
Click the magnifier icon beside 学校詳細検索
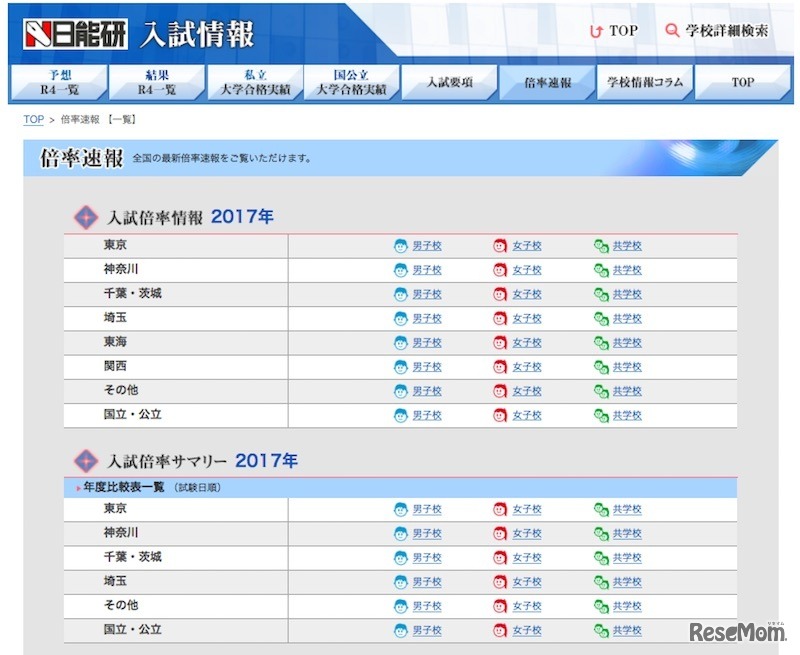(672, 31)
